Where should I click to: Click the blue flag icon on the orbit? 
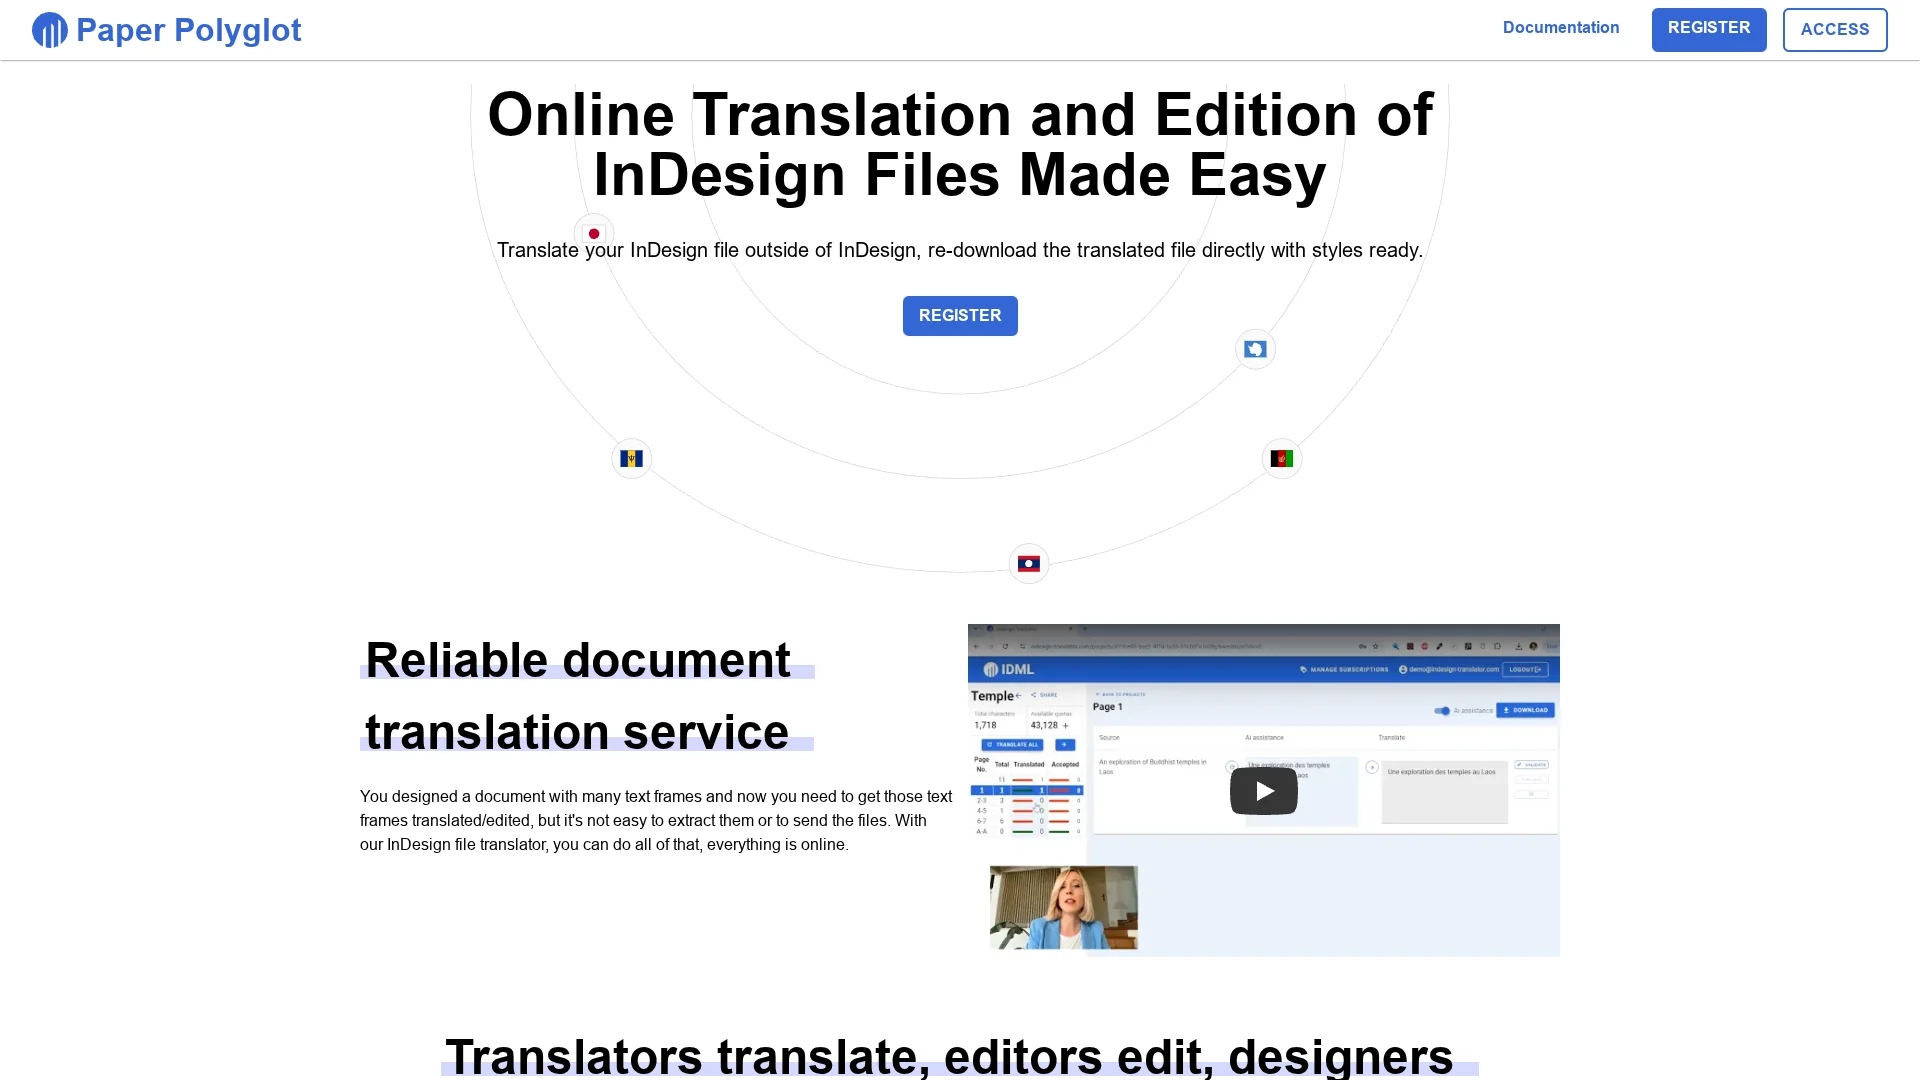[x=1255, y=349]
